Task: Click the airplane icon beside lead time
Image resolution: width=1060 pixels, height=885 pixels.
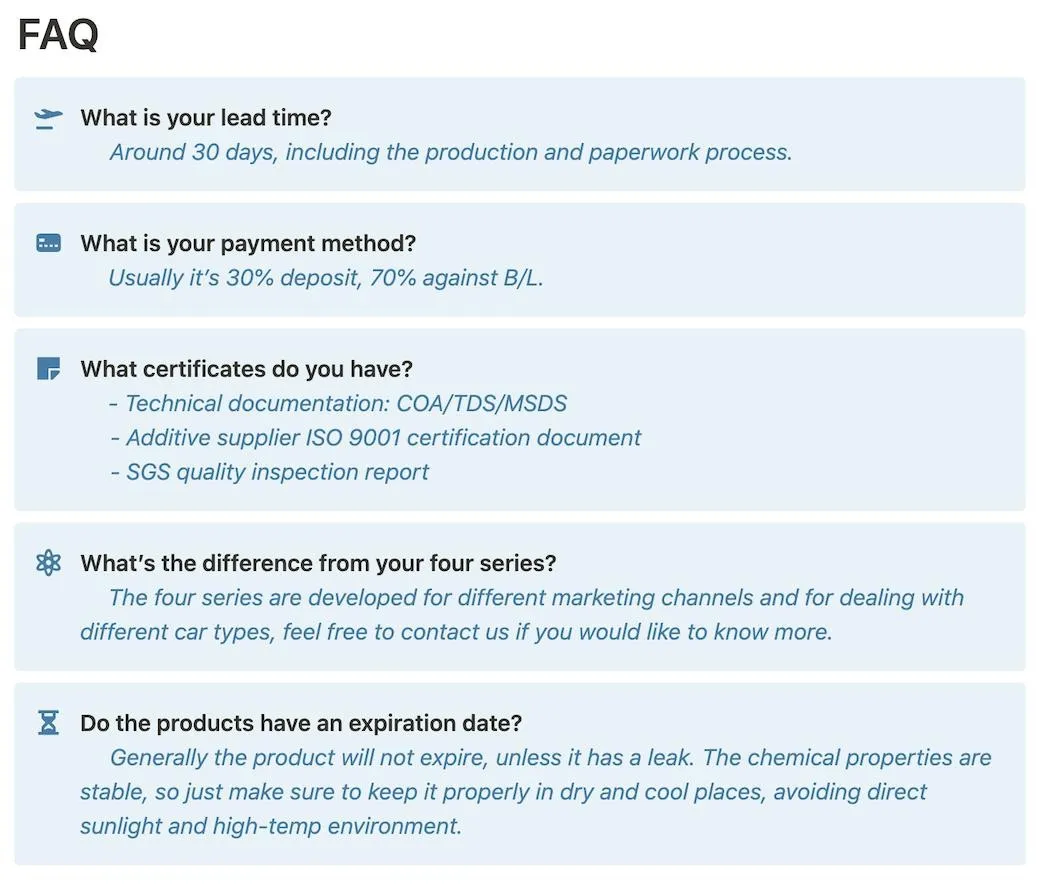Action: [x=48, y=119]
